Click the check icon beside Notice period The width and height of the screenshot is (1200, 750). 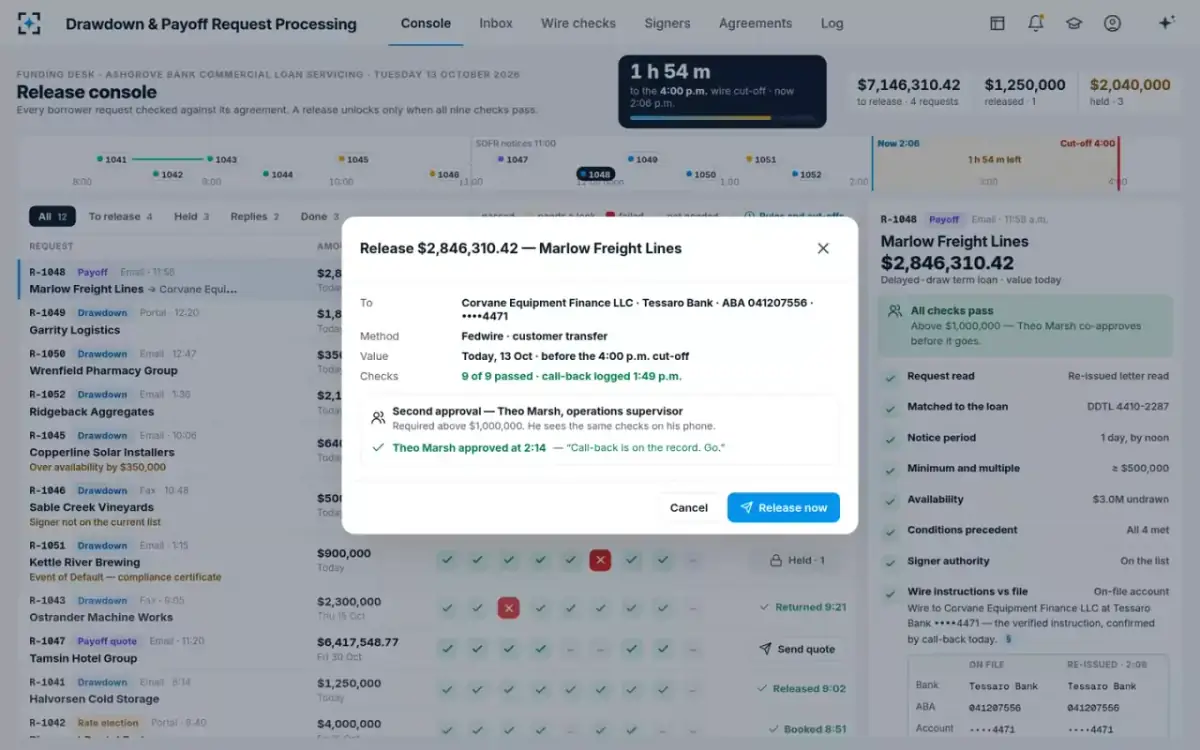890,438
